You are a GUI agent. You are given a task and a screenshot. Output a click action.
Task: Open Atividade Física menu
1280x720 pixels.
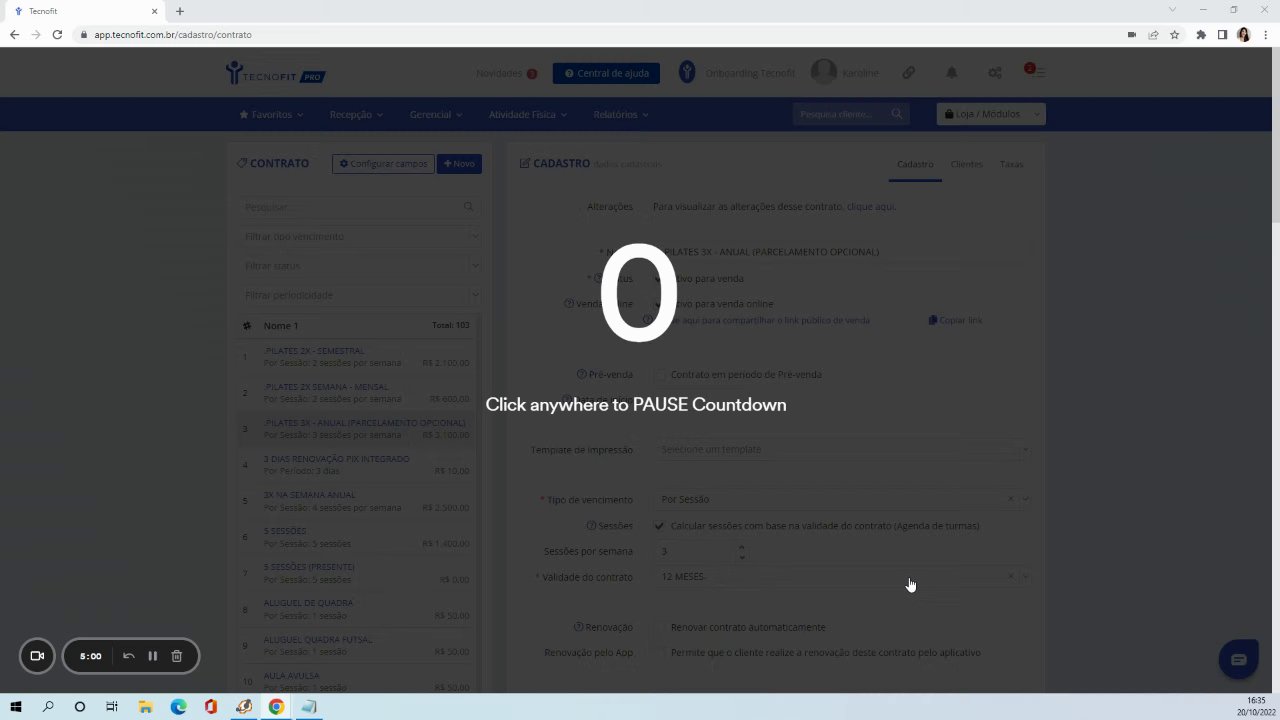[528, 115]
